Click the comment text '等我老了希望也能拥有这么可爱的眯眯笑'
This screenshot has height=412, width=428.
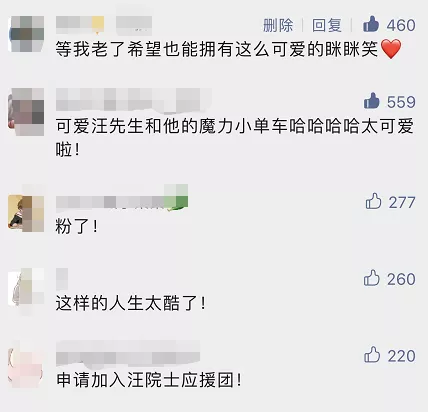[217, 49]
